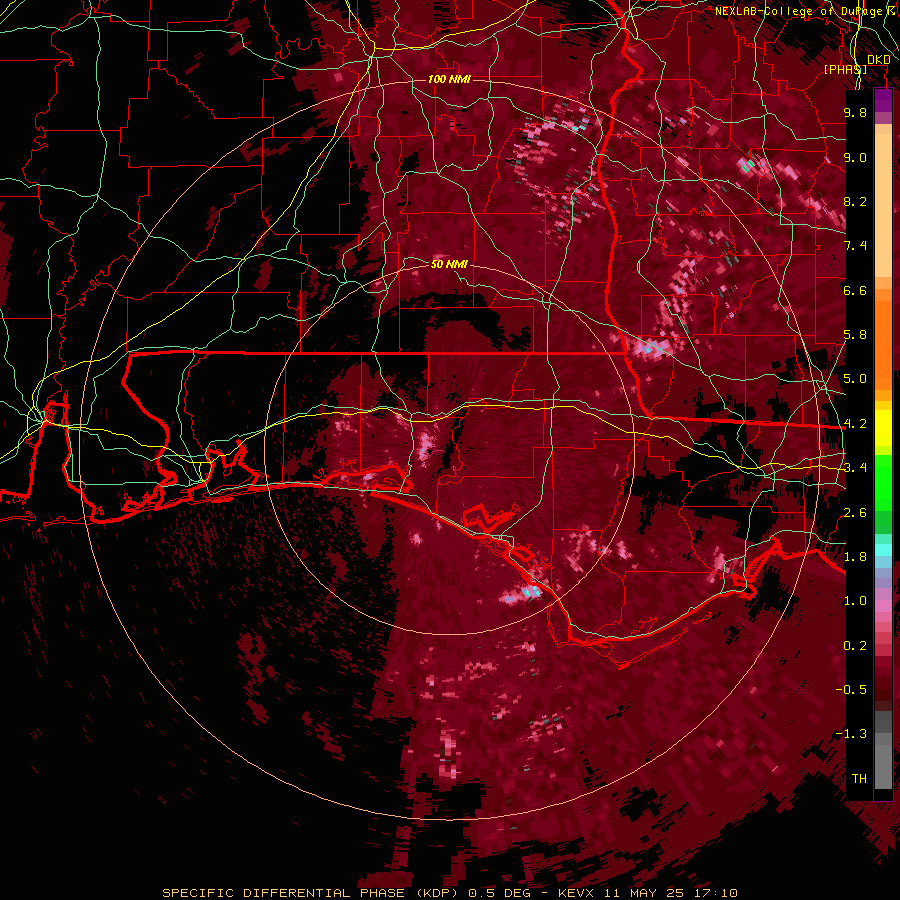Select the 2.6 value on color scale
The image size is (900, 900).
click(855, 513)
